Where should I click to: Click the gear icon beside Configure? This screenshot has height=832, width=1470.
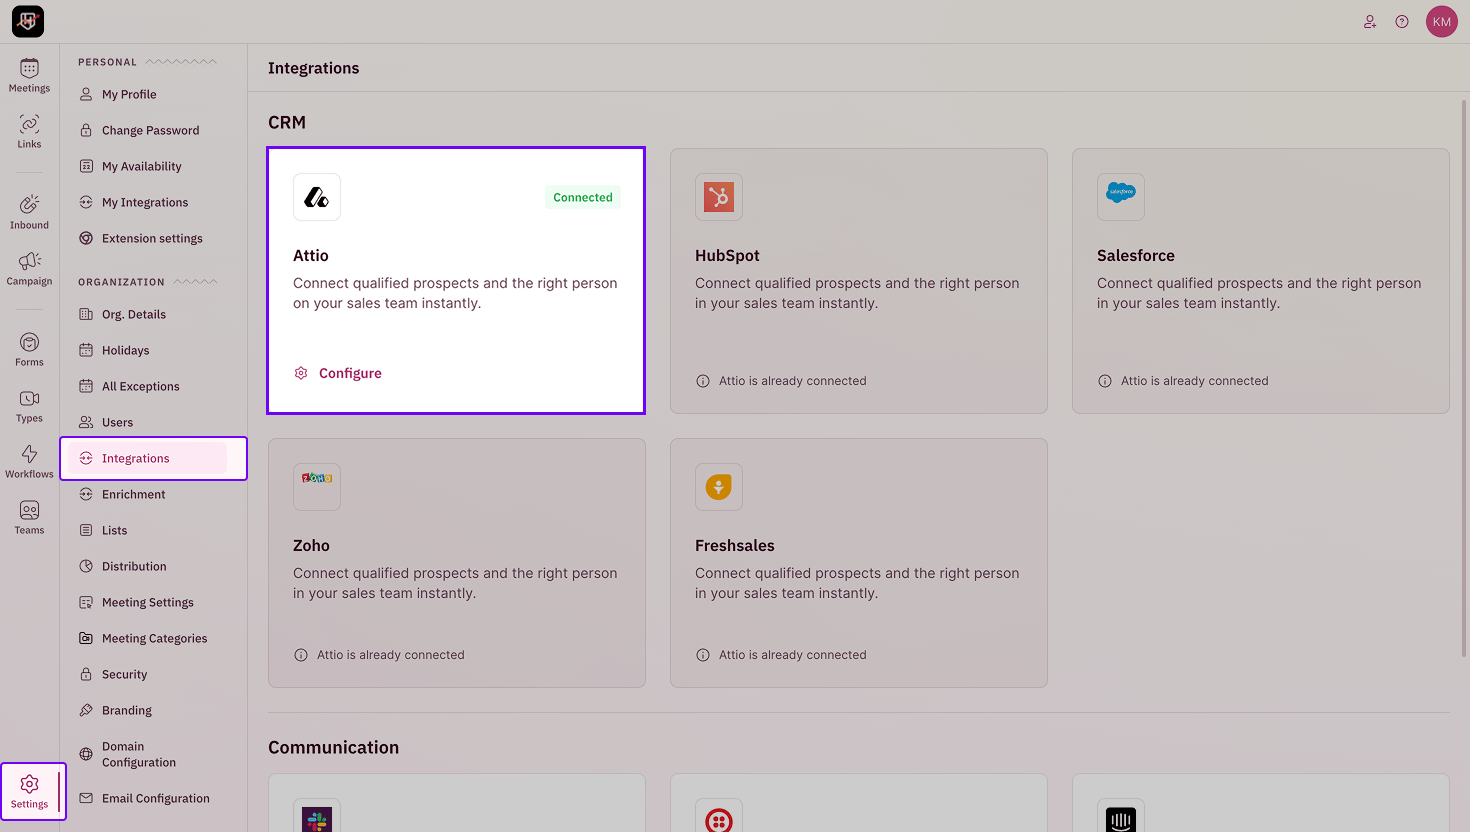point(301,373)
